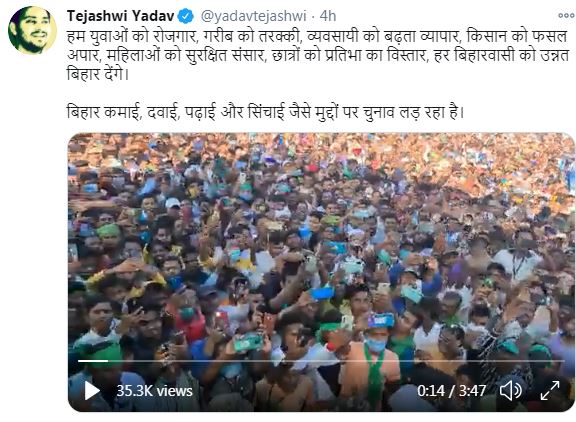Seek to the middle of the video progress bar
The height and width of the screenshot is (422, 576).
pos(321,361)
